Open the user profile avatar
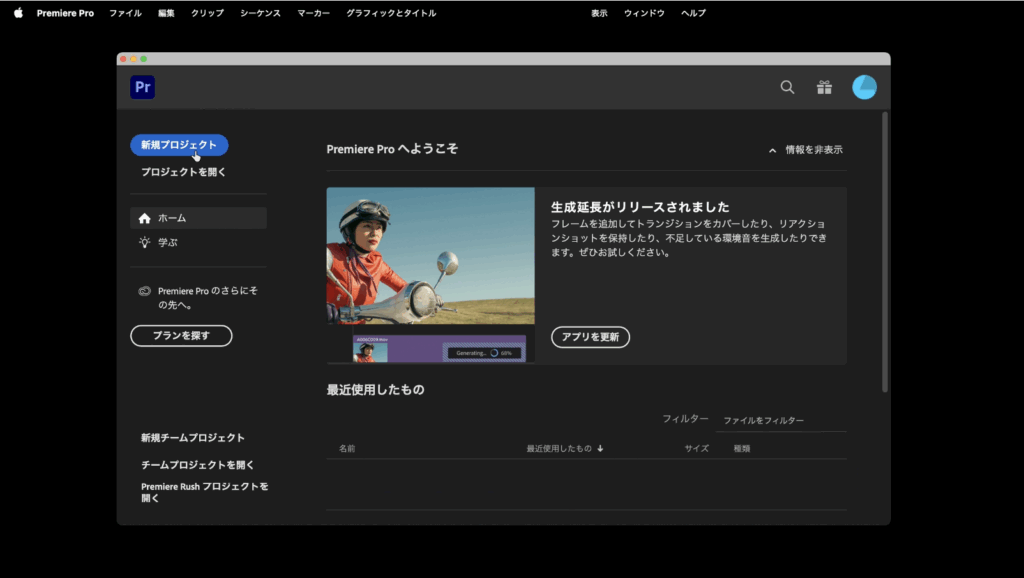Image resolution: width=1024 pixels, height=578 pixels. click(864, 87)
